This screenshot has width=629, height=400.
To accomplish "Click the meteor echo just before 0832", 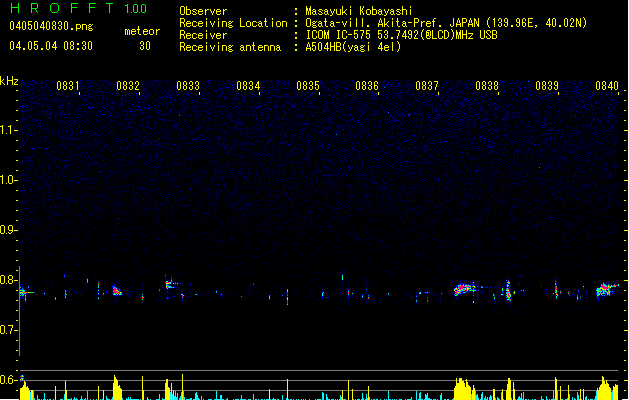I will pos(117,290).
